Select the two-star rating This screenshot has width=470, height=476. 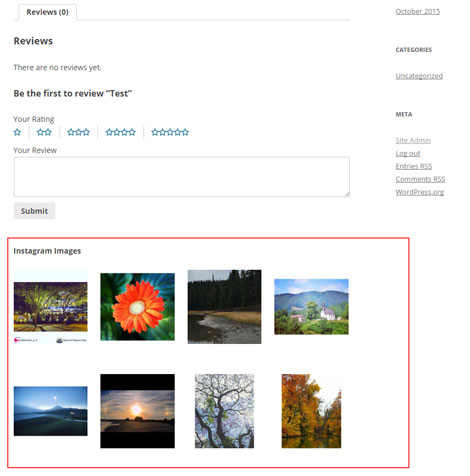click(44, 132)
